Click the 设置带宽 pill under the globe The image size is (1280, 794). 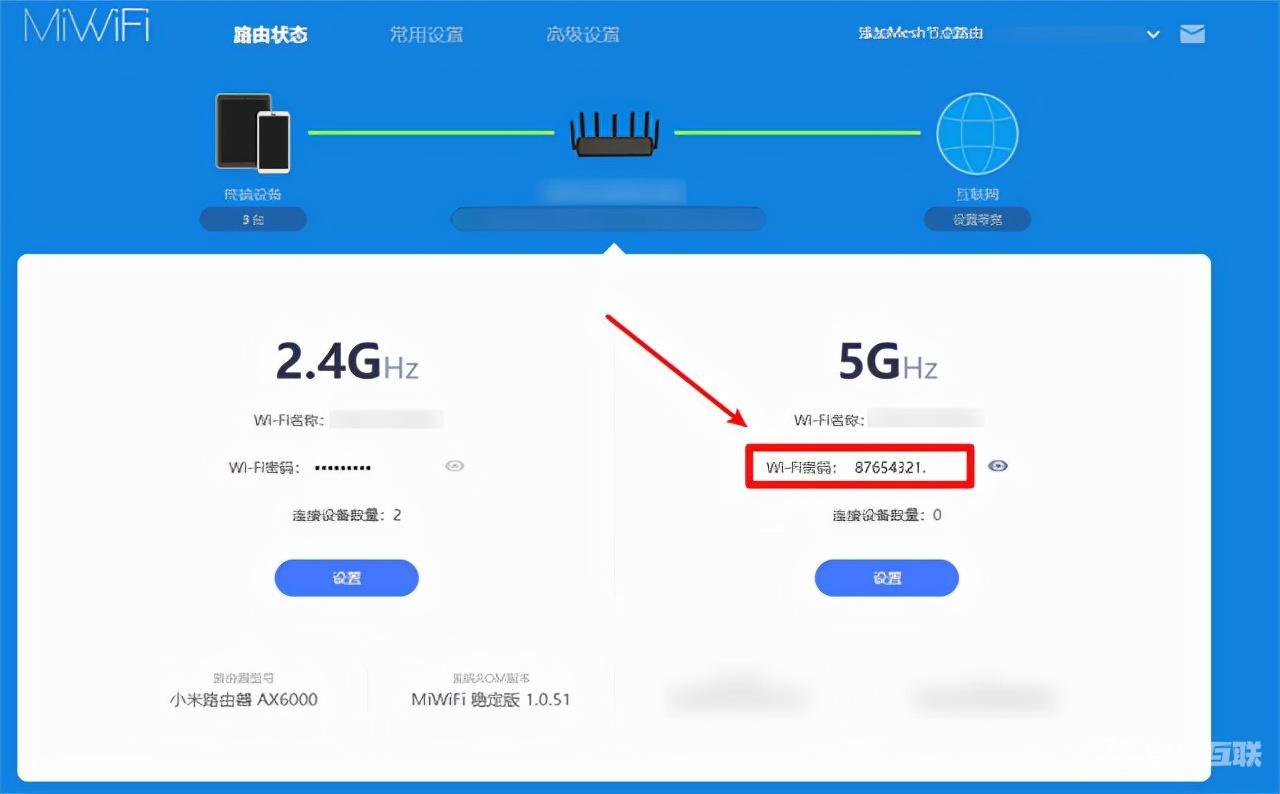(x=977, y=219)
